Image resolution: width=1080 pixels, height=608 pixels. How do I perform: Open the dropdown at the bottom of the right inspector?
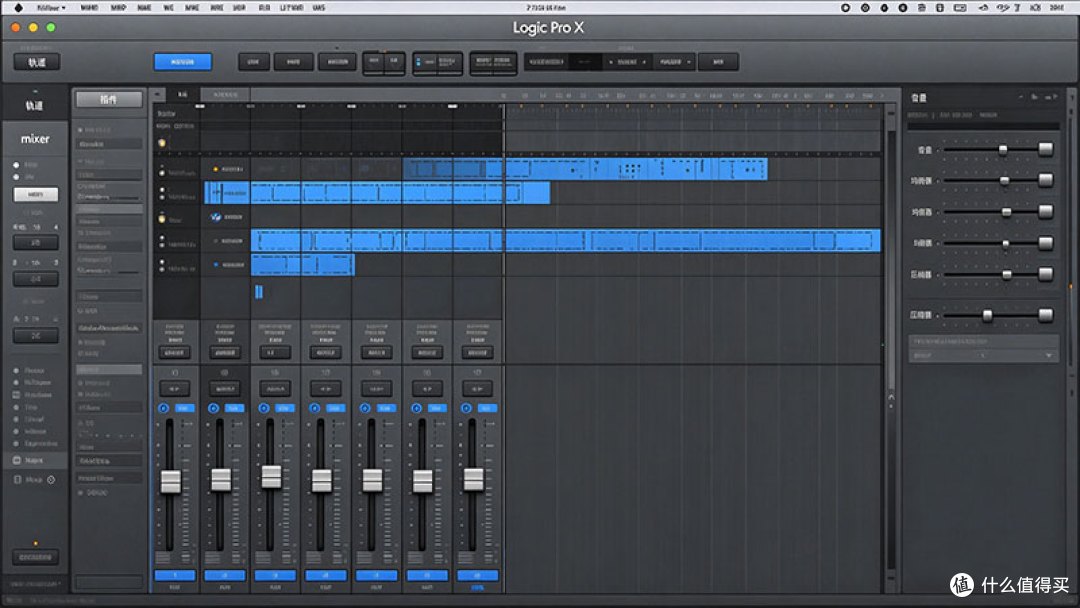[x=983, y=355]
